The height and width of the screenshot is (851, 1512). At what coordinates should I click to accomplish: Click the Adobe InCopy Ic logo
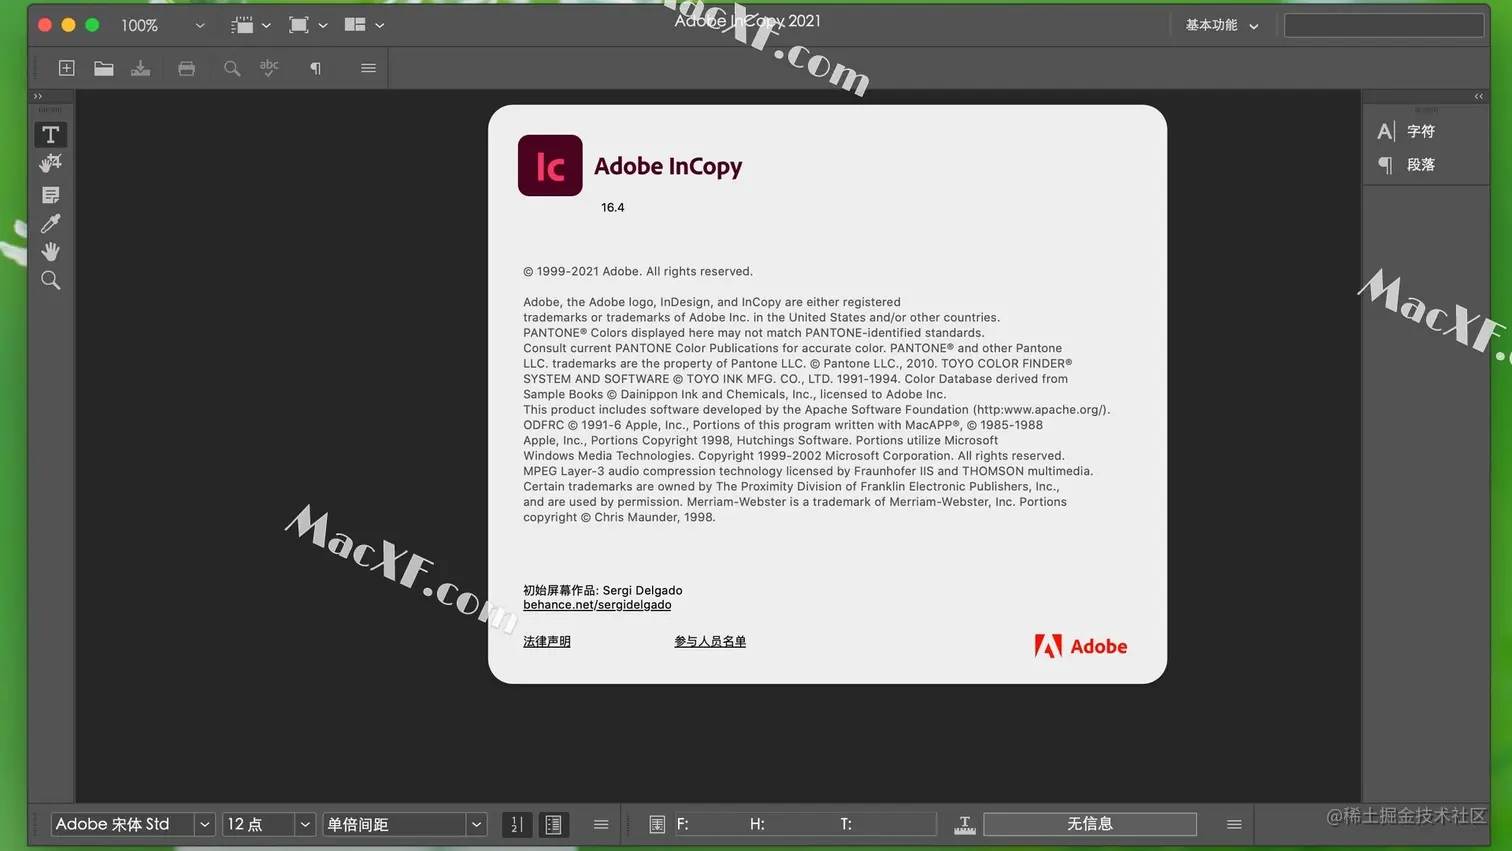click(x=550, y=165)
